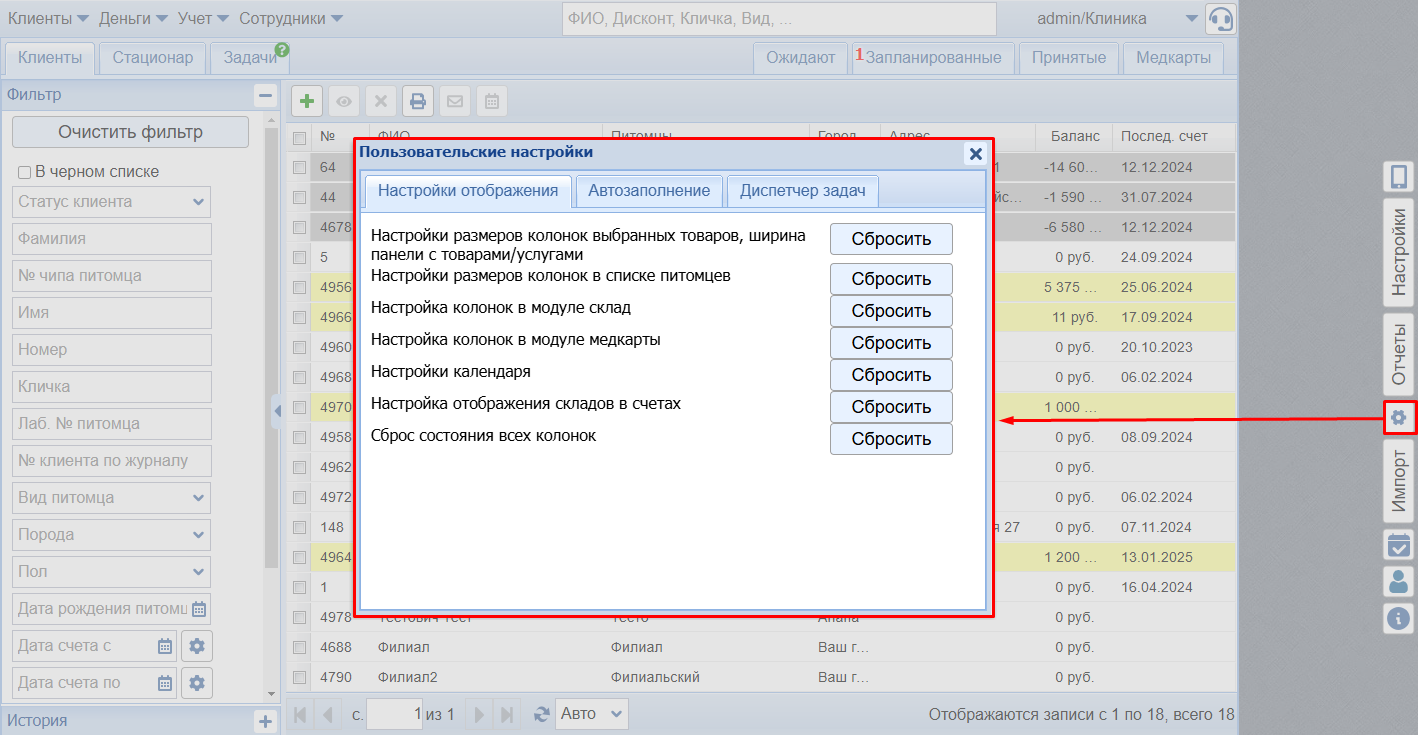Click the 'Очистить фильтр' button

[x=130, y=132]
